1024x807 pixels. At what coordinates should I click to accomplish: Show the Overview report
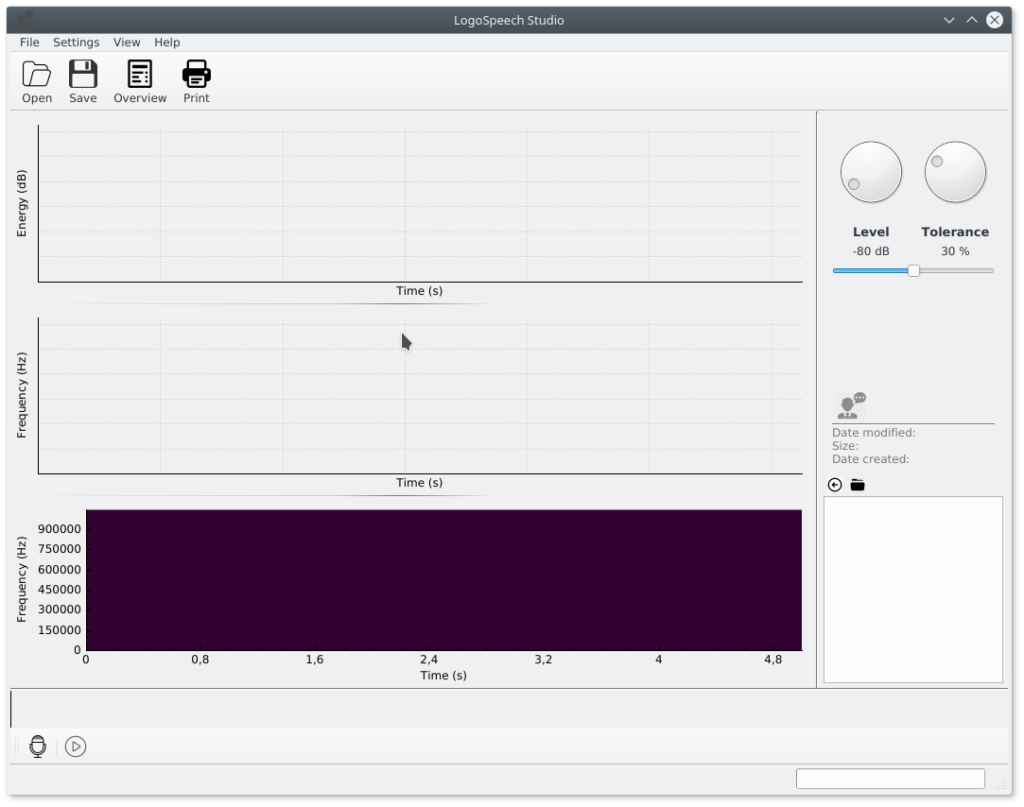(x=140, y=82)
